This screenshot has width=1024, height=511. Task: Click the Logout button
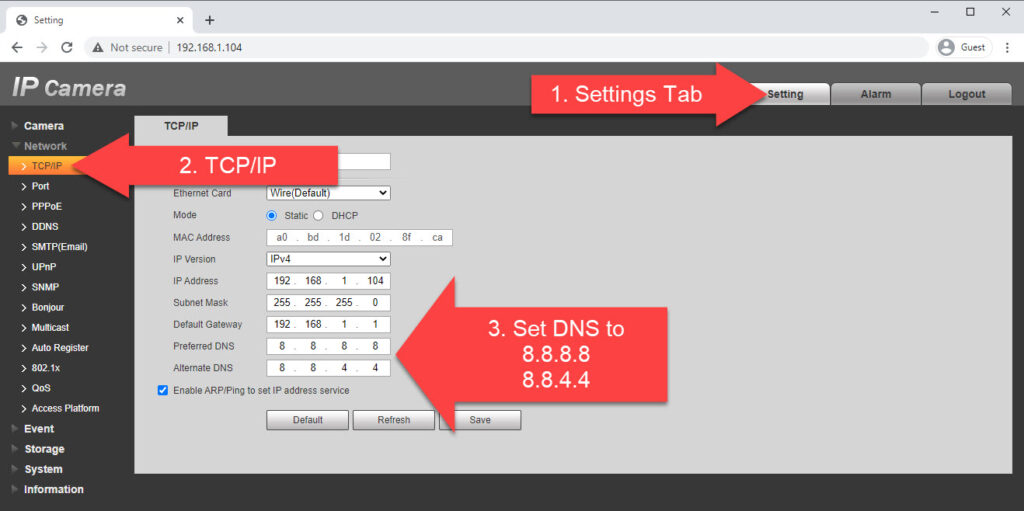[966, 94]
